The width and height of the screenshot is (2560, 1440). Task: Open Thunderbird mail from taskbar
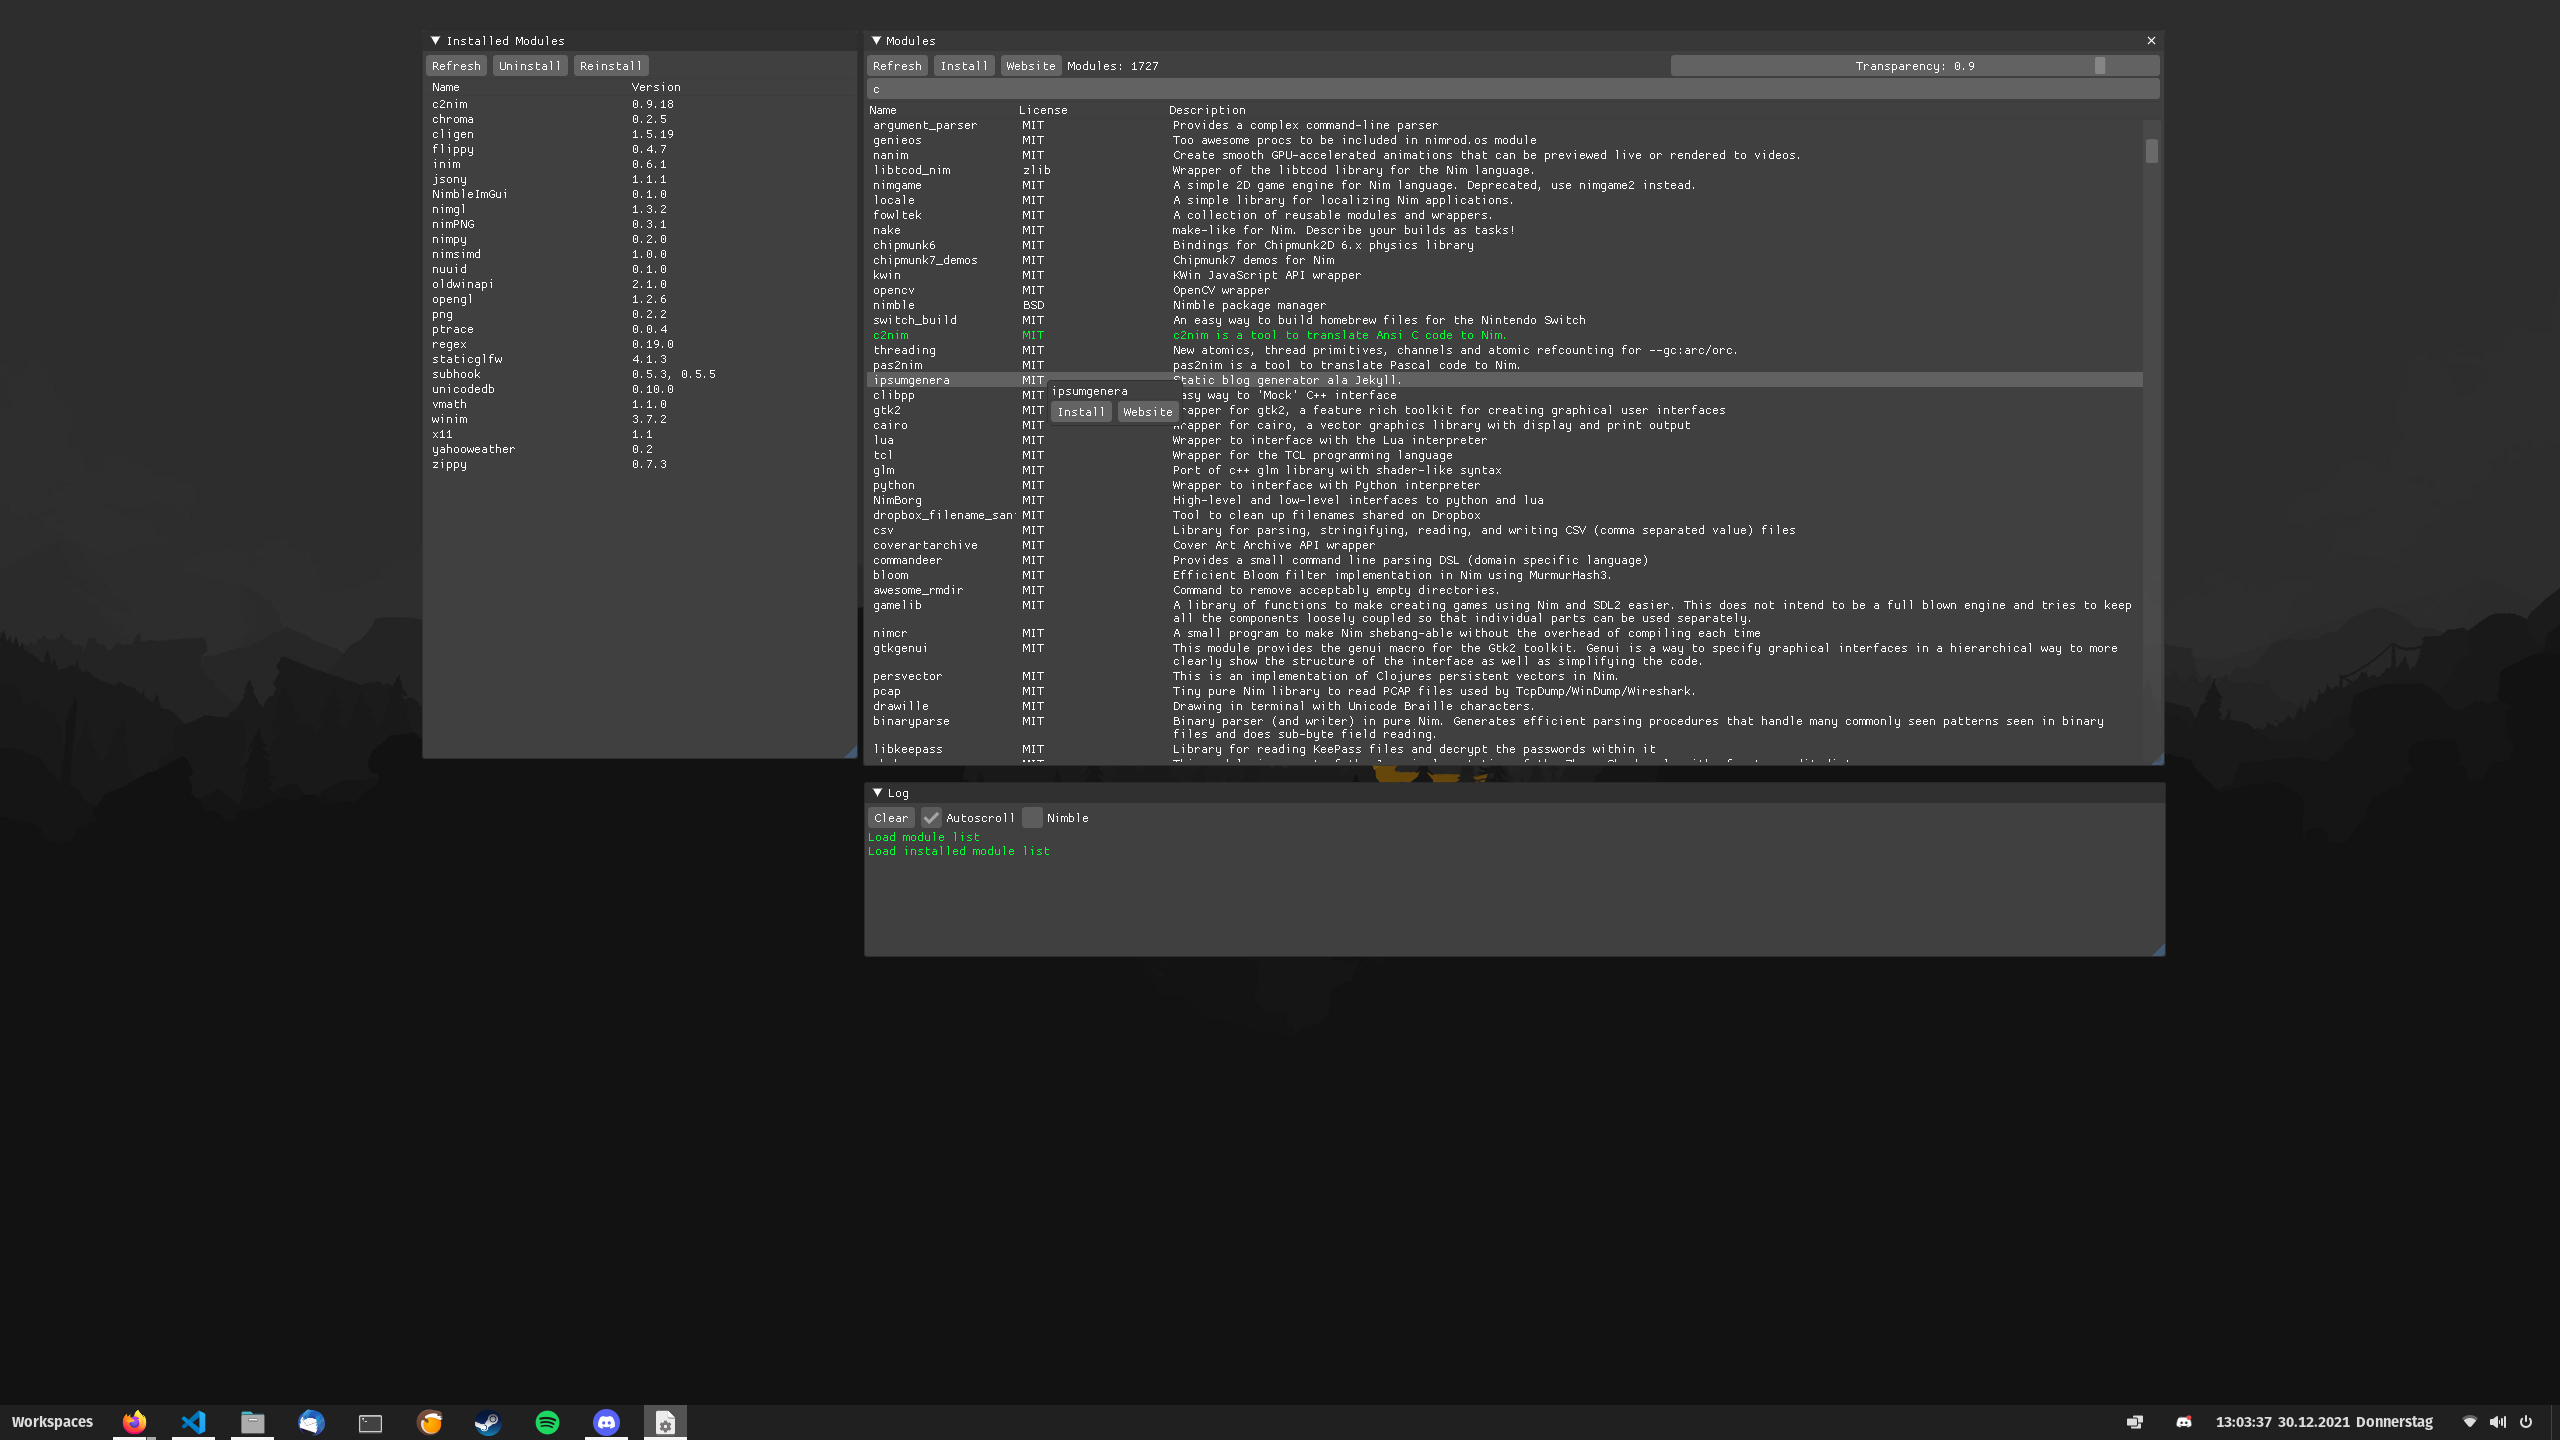pyautogui.click(x=311, y=1422)
